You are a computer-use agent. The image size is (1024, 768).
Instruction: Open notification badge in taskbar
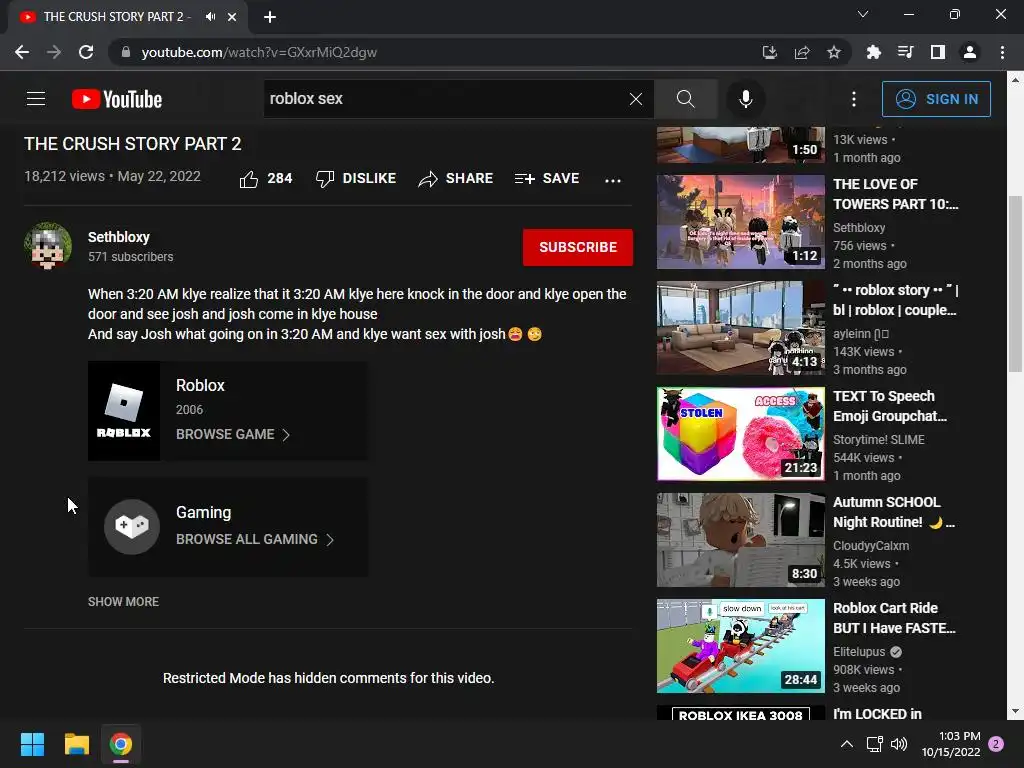pos(996,744)
